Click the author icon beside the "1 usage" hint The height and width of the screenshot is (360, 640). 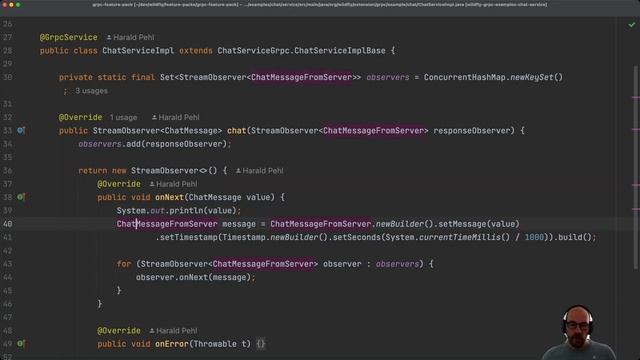(154, 117)
